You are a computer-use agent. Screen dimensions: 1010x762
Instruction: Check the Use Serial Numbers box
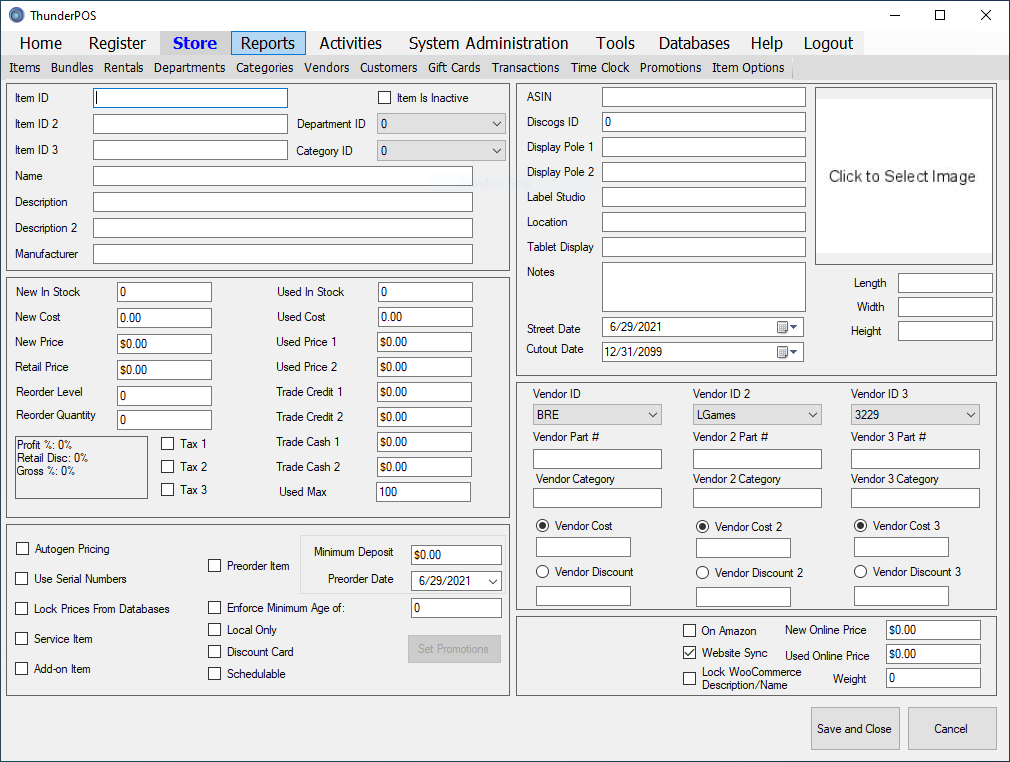[22, 578]
